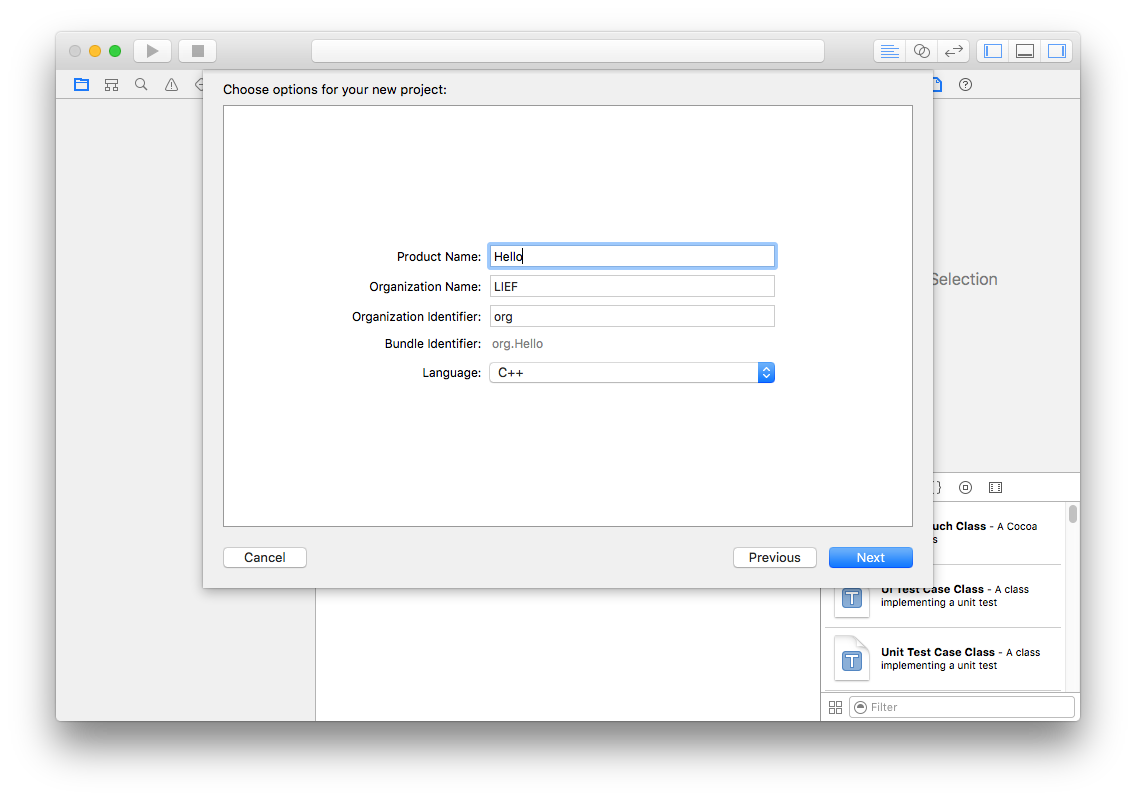Show the Object library tab
The image size is (1136, 801).
click(x=965, y=488)
